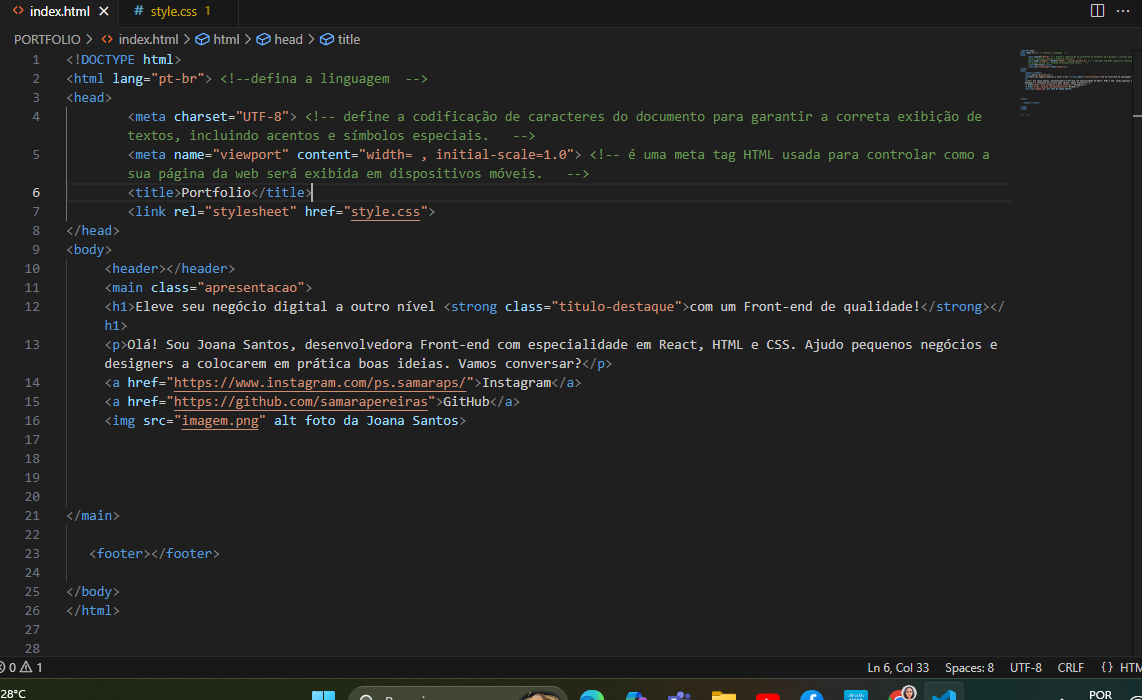Open the editor More Actions ellipsis menu
This screenshot has width=1142, height=700.
[x=1123, y=11]
